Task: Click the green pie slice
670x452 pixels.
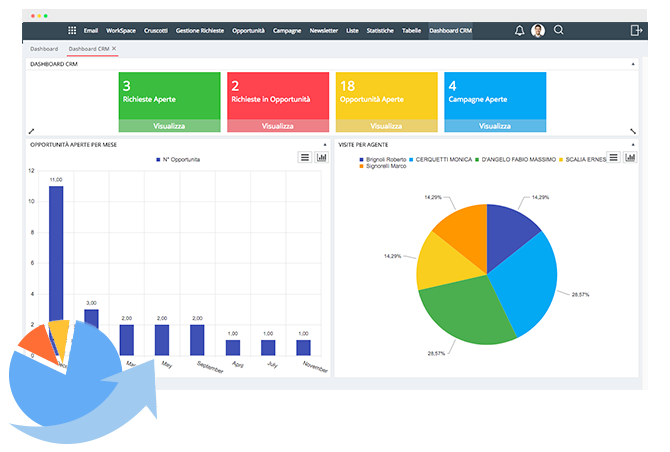Action: [468, 312]
